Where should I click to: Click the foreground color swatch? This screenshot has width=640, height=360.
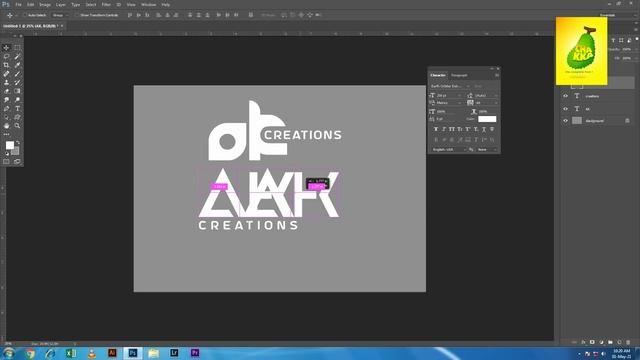click(9, 145)
